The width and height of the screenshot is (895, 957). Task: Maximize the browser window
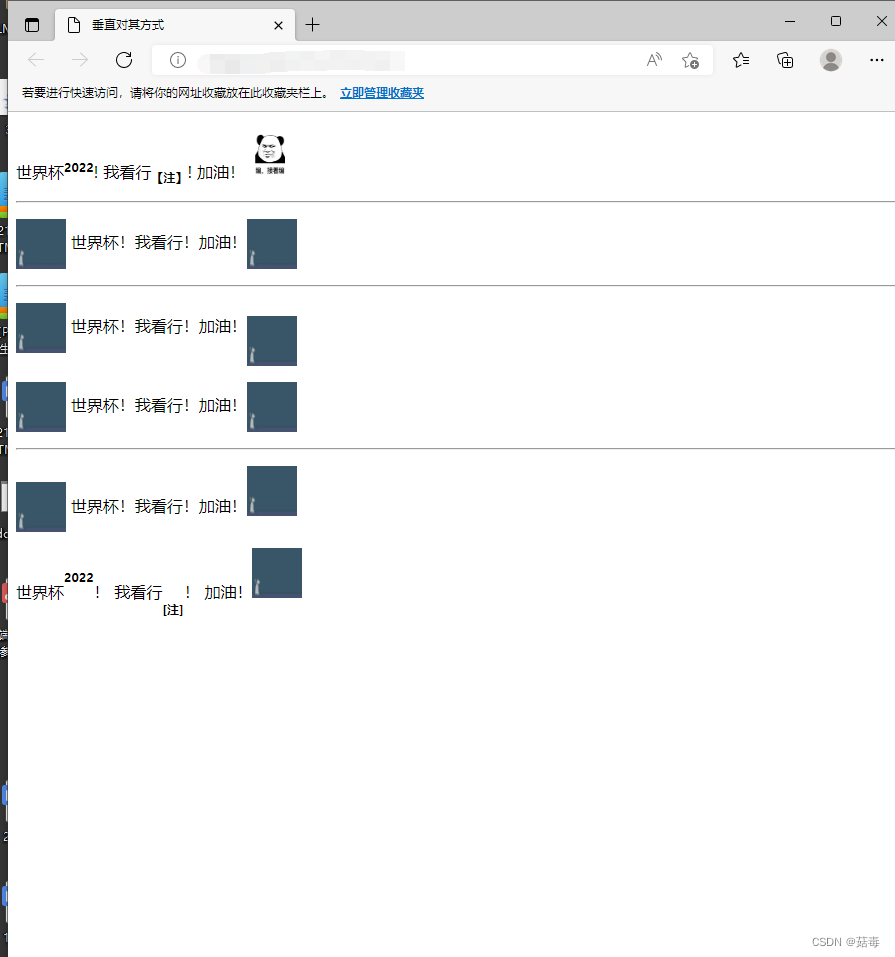tap(836, 21)
